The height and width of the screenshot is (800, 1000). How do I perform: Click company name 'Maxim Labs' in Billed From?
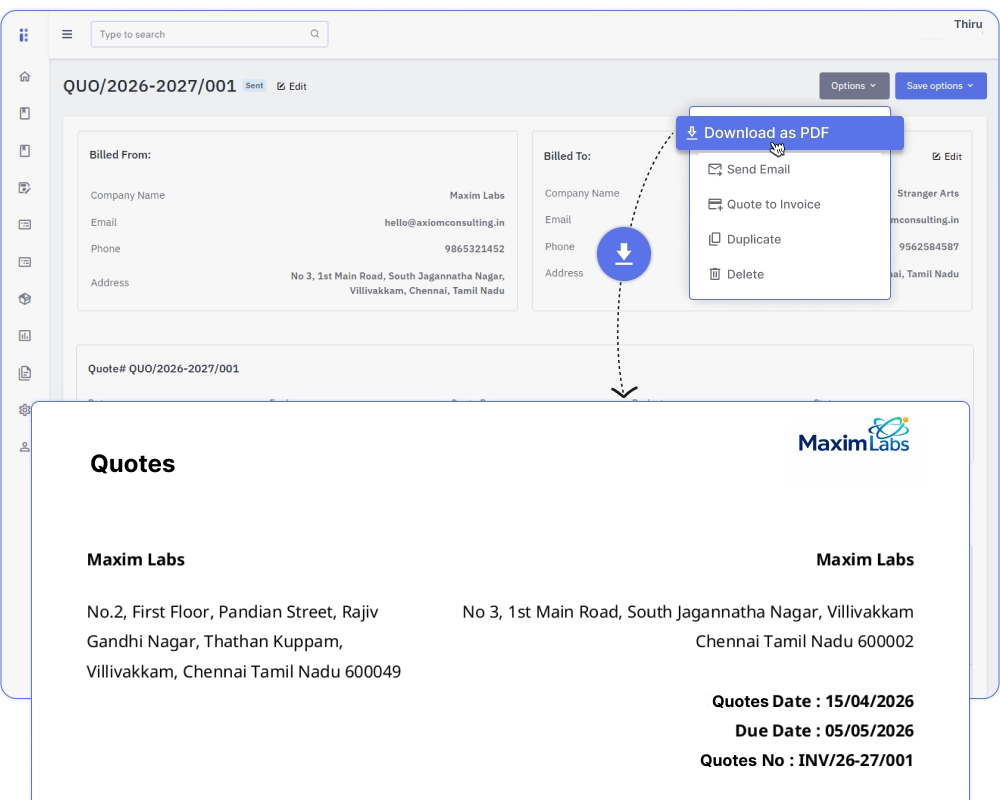coord(477,195)
